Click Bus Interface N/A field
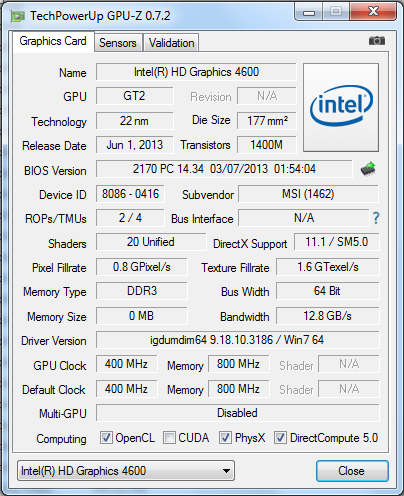404x496 pixels. pyautogui.click(x=304, y=218)
